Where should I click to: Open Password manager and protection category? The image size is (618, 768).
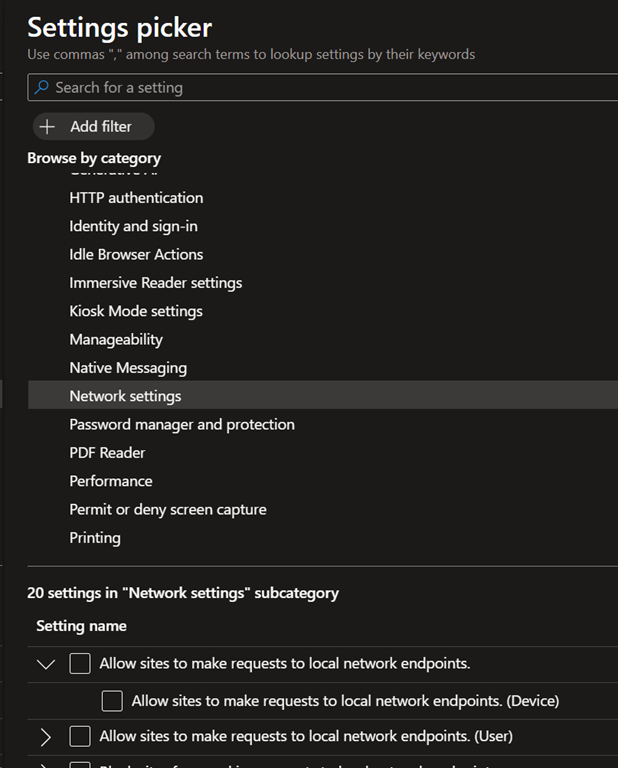click(182, 425)
